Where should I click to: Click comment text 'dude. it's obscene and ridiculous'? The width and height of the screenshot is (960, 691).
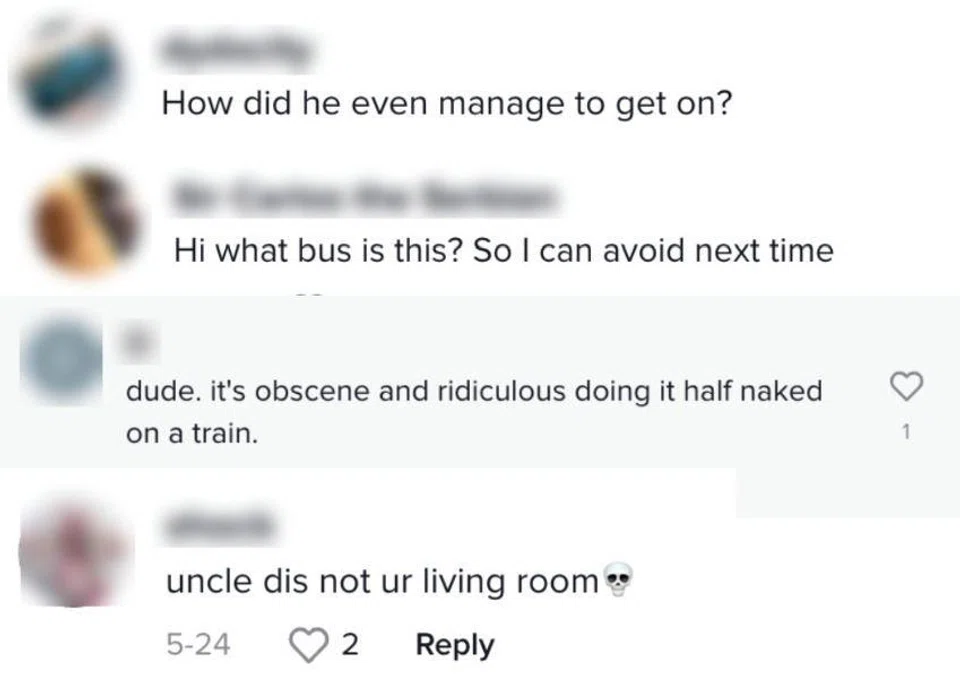pyautogui.click(x=473, y=391)
